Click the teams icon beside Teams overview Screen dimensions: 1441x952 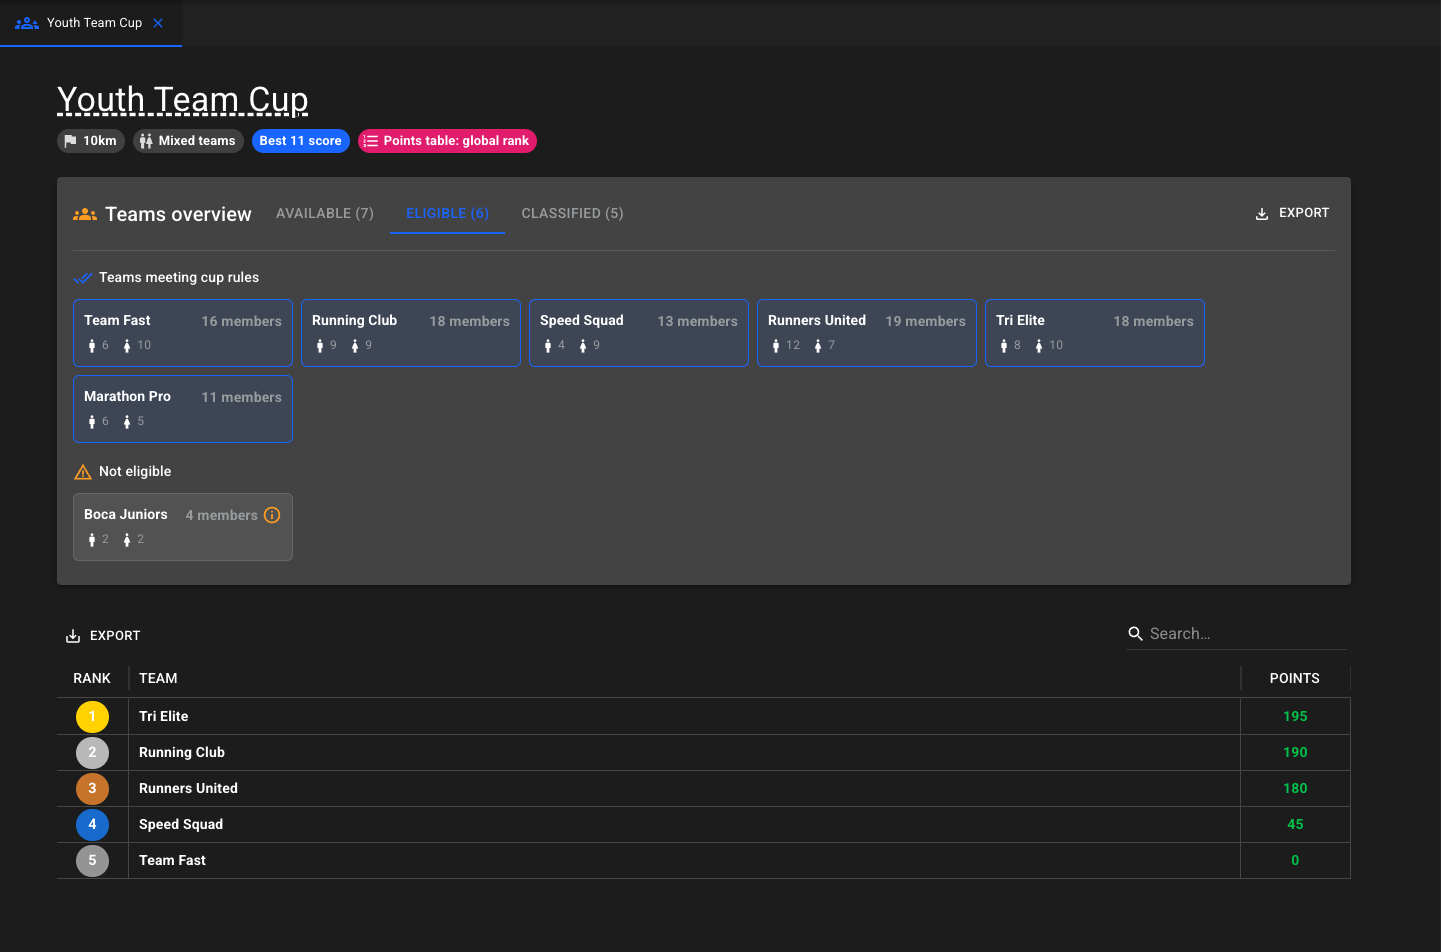tap(85, 215)
